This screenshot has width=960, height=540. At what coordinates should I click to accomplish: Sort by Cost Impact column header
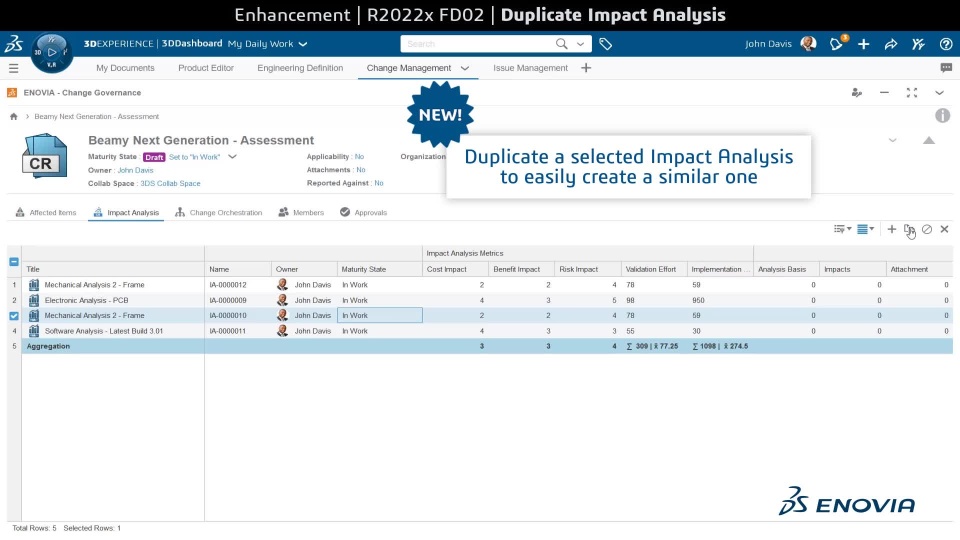coord(455,269)
